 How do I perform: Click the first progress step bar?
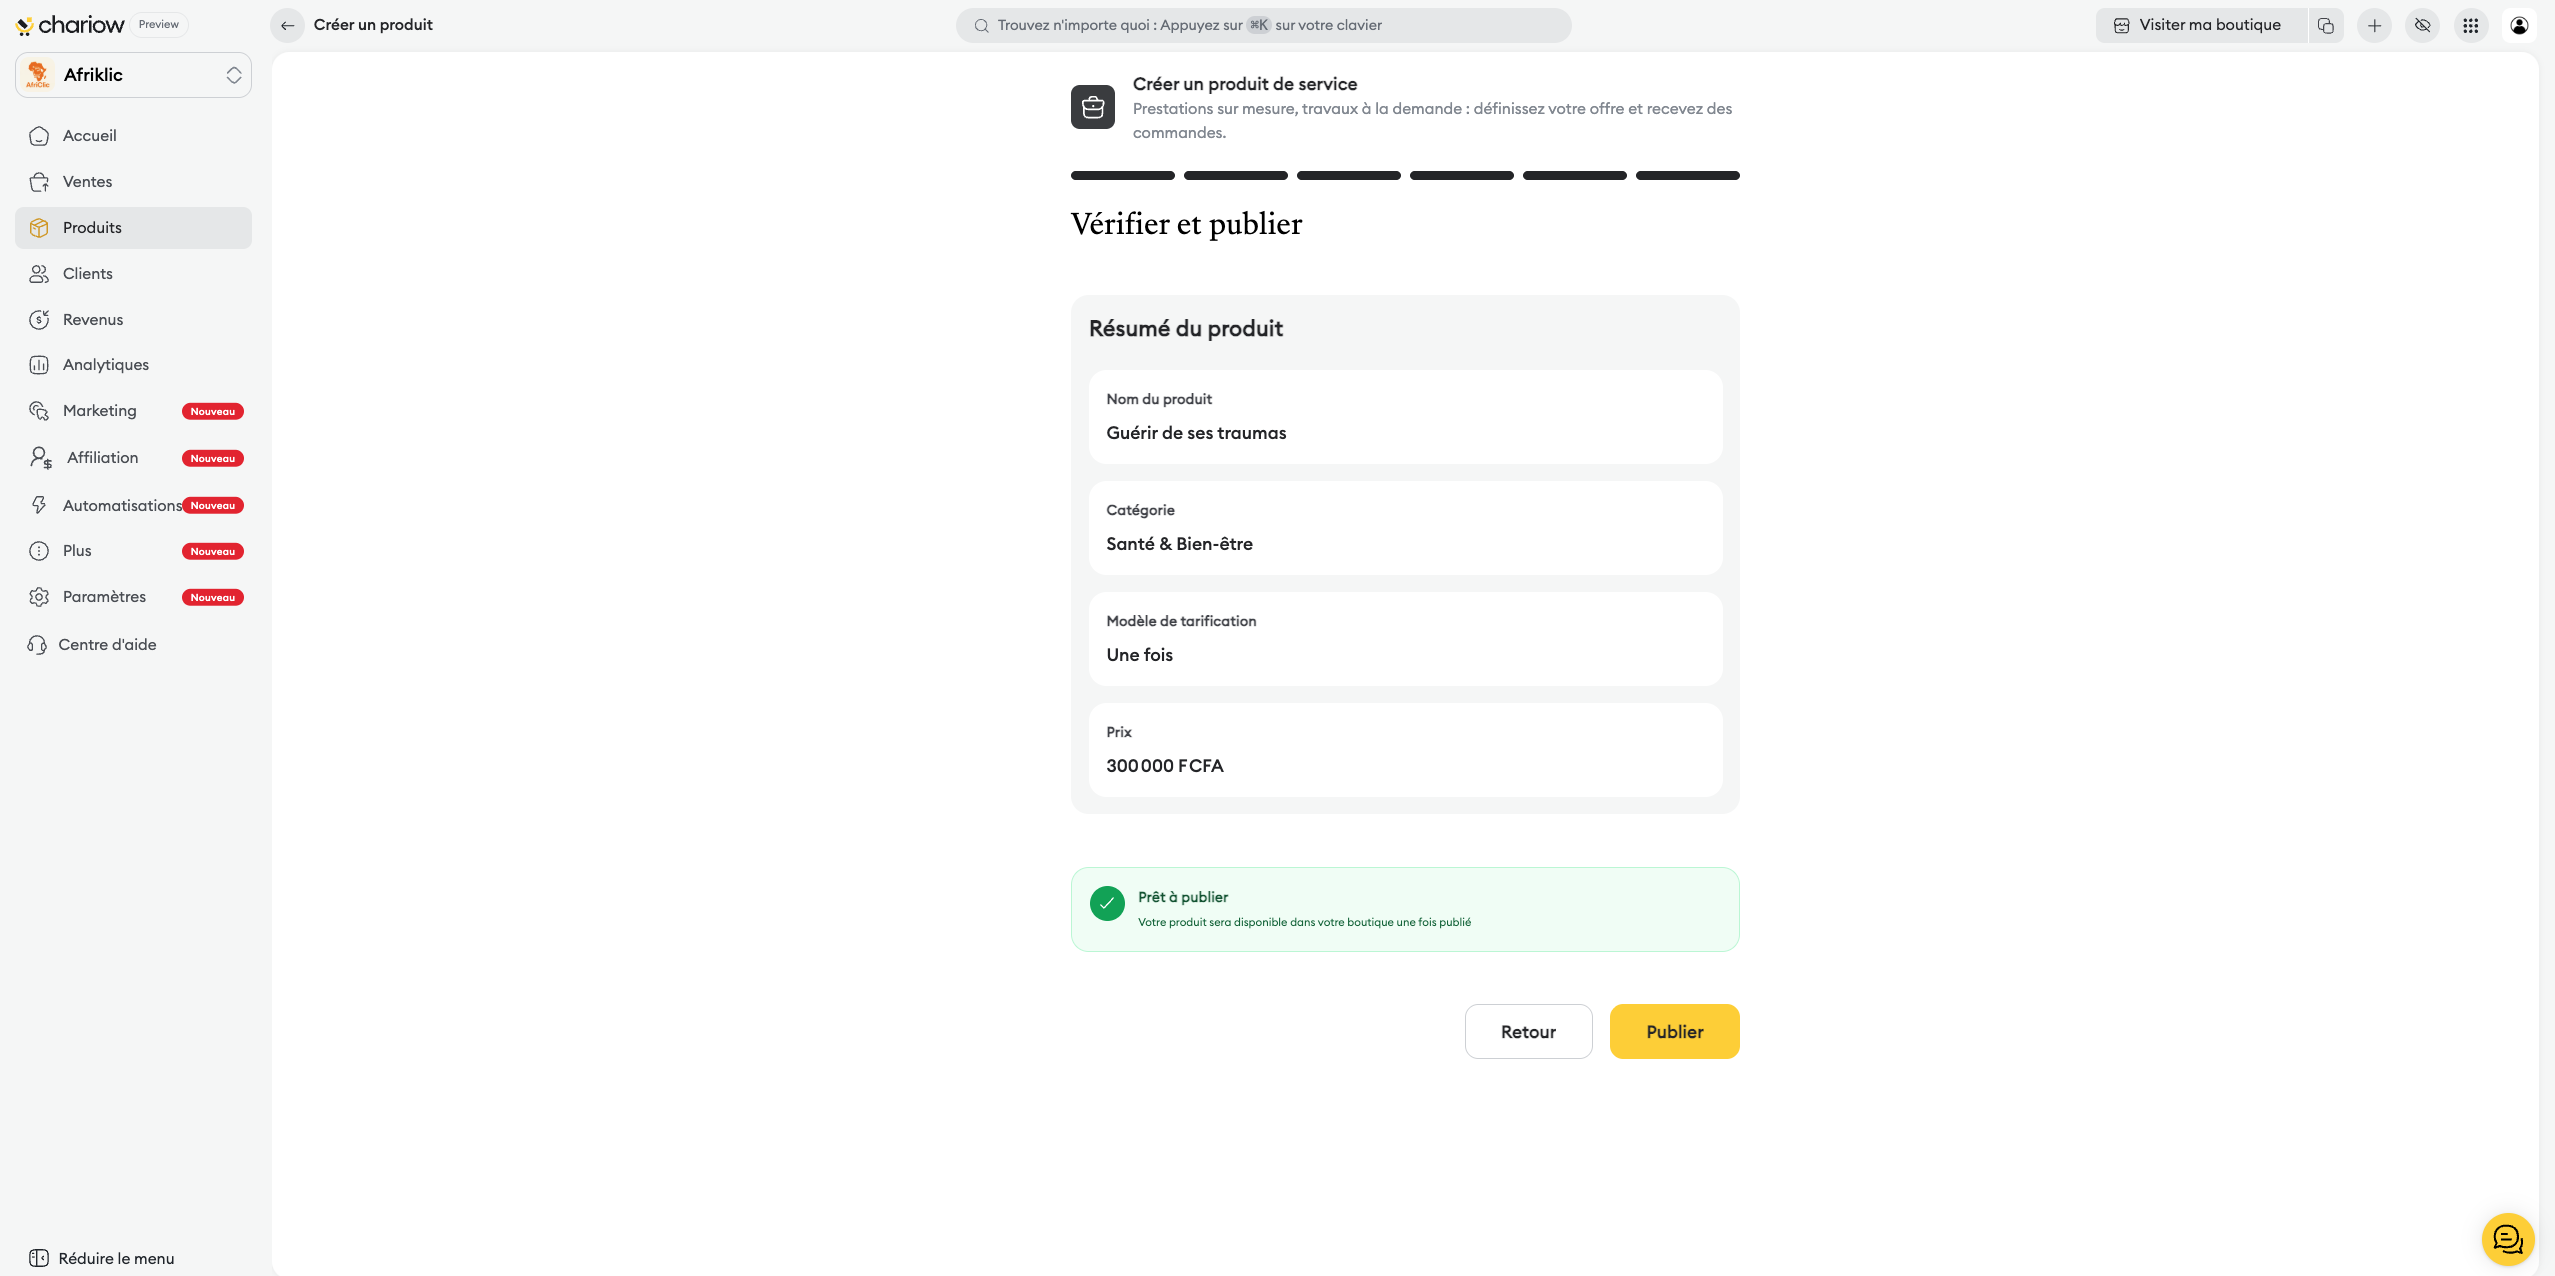coord(1122,175)
